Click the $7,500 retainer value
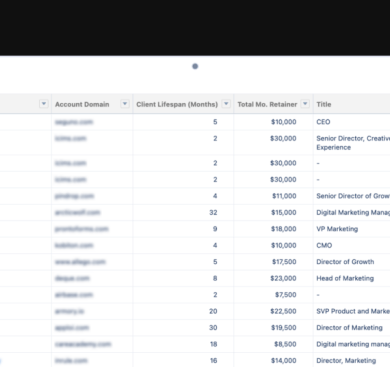This screenshot has width=390, height=367. click(286, 295)
